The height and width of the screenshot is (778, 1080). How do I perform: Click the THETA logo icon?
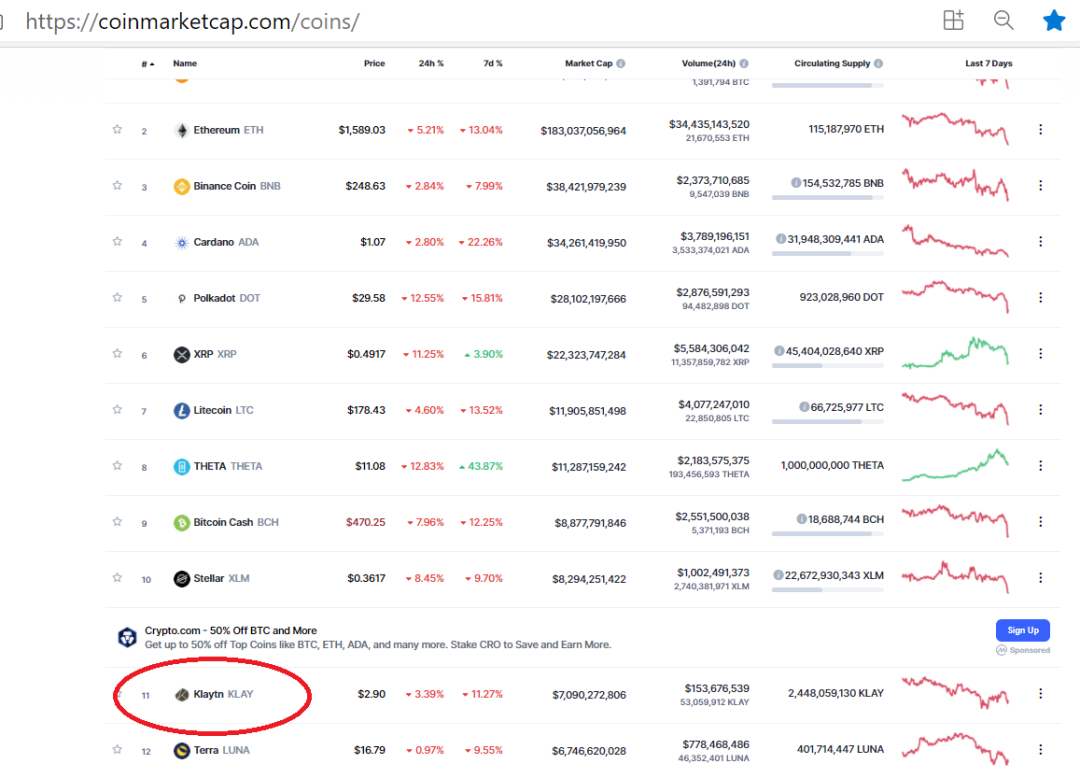click(x=182, y=467)
